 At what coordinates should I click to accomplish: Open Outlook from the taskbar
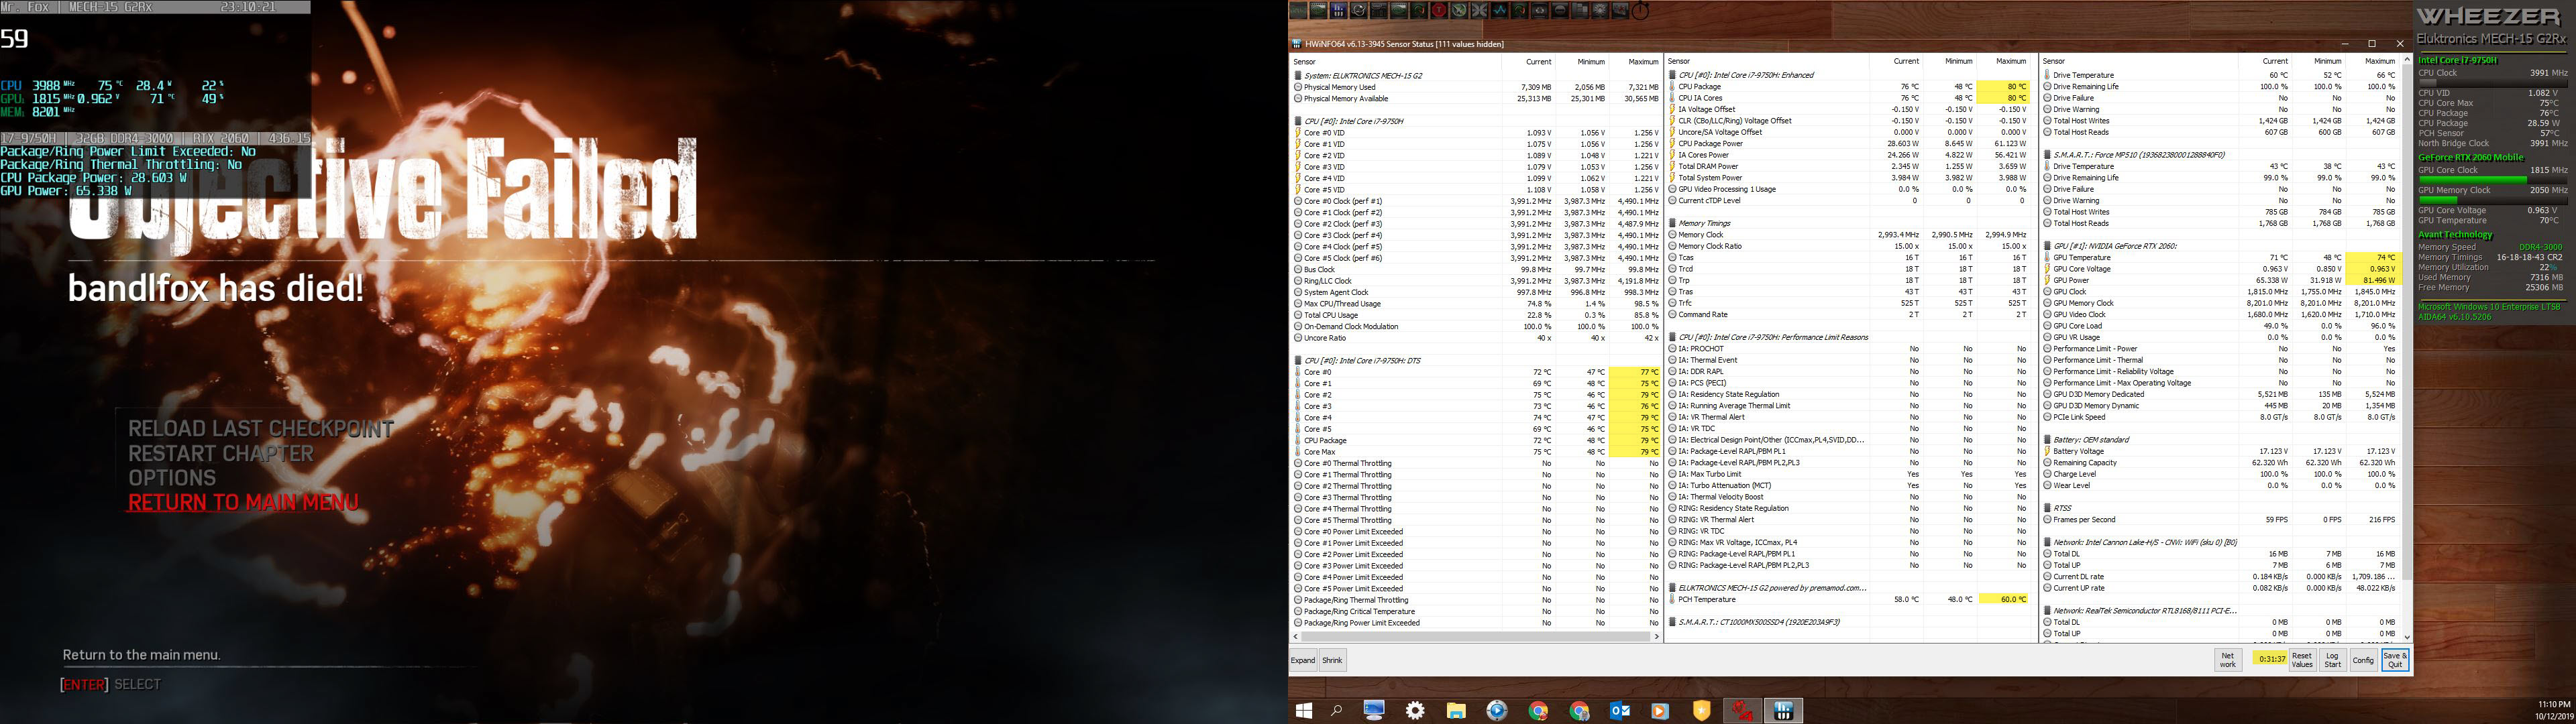[x=1620, y=711]
